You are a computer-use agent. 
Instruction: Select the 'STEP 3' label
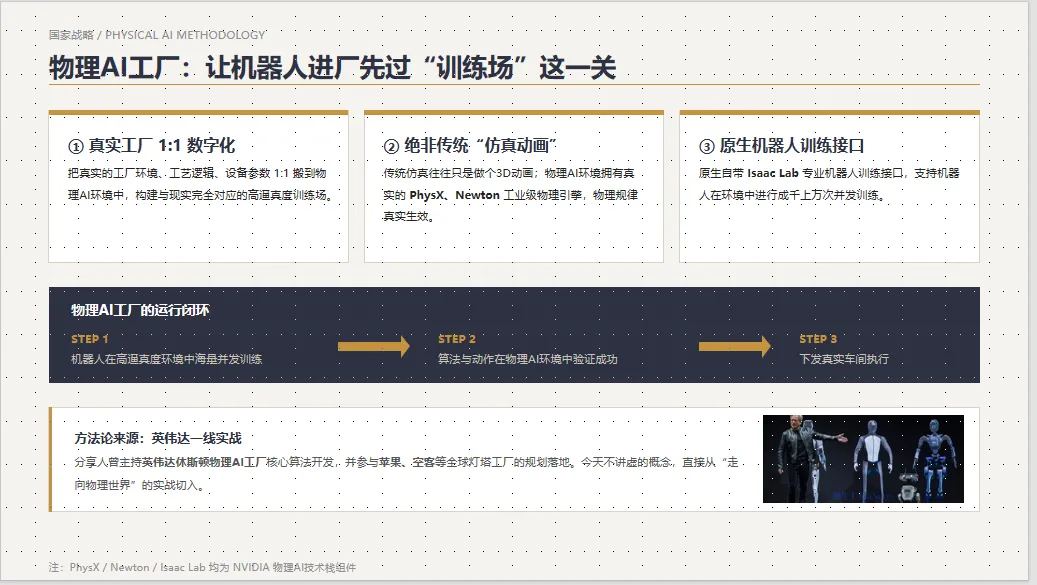[818, 339]
